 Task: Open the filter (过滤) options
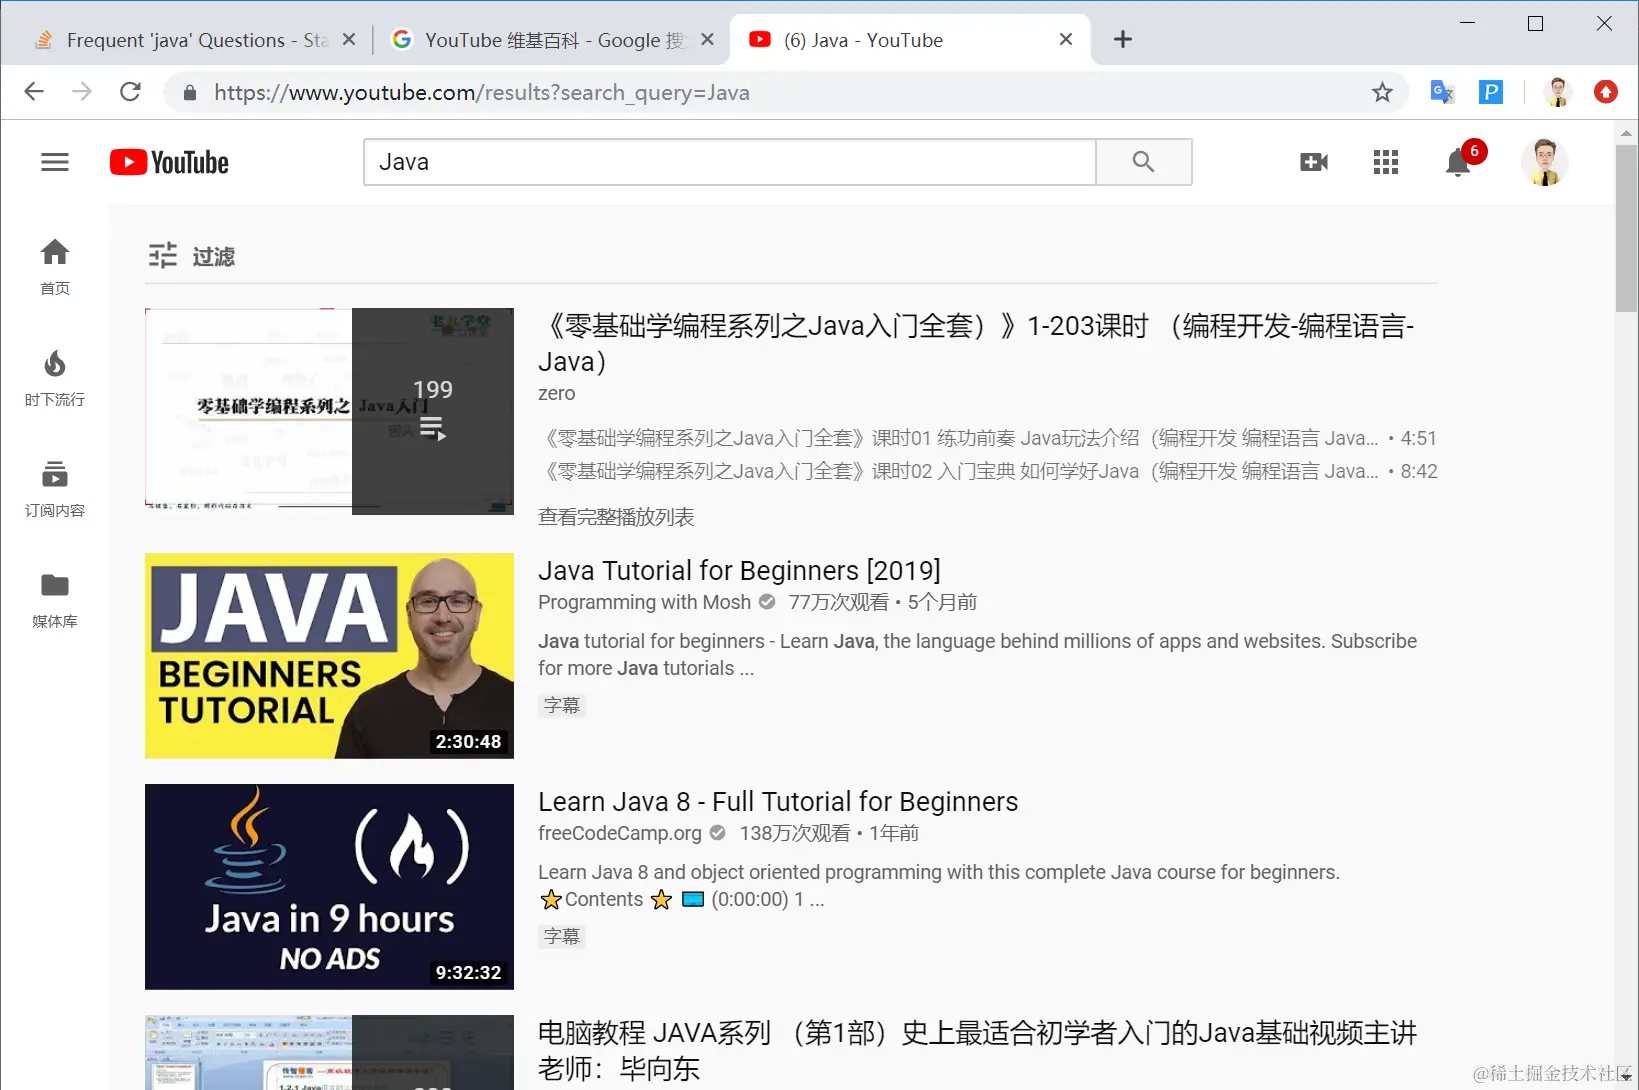click(192, 256)
